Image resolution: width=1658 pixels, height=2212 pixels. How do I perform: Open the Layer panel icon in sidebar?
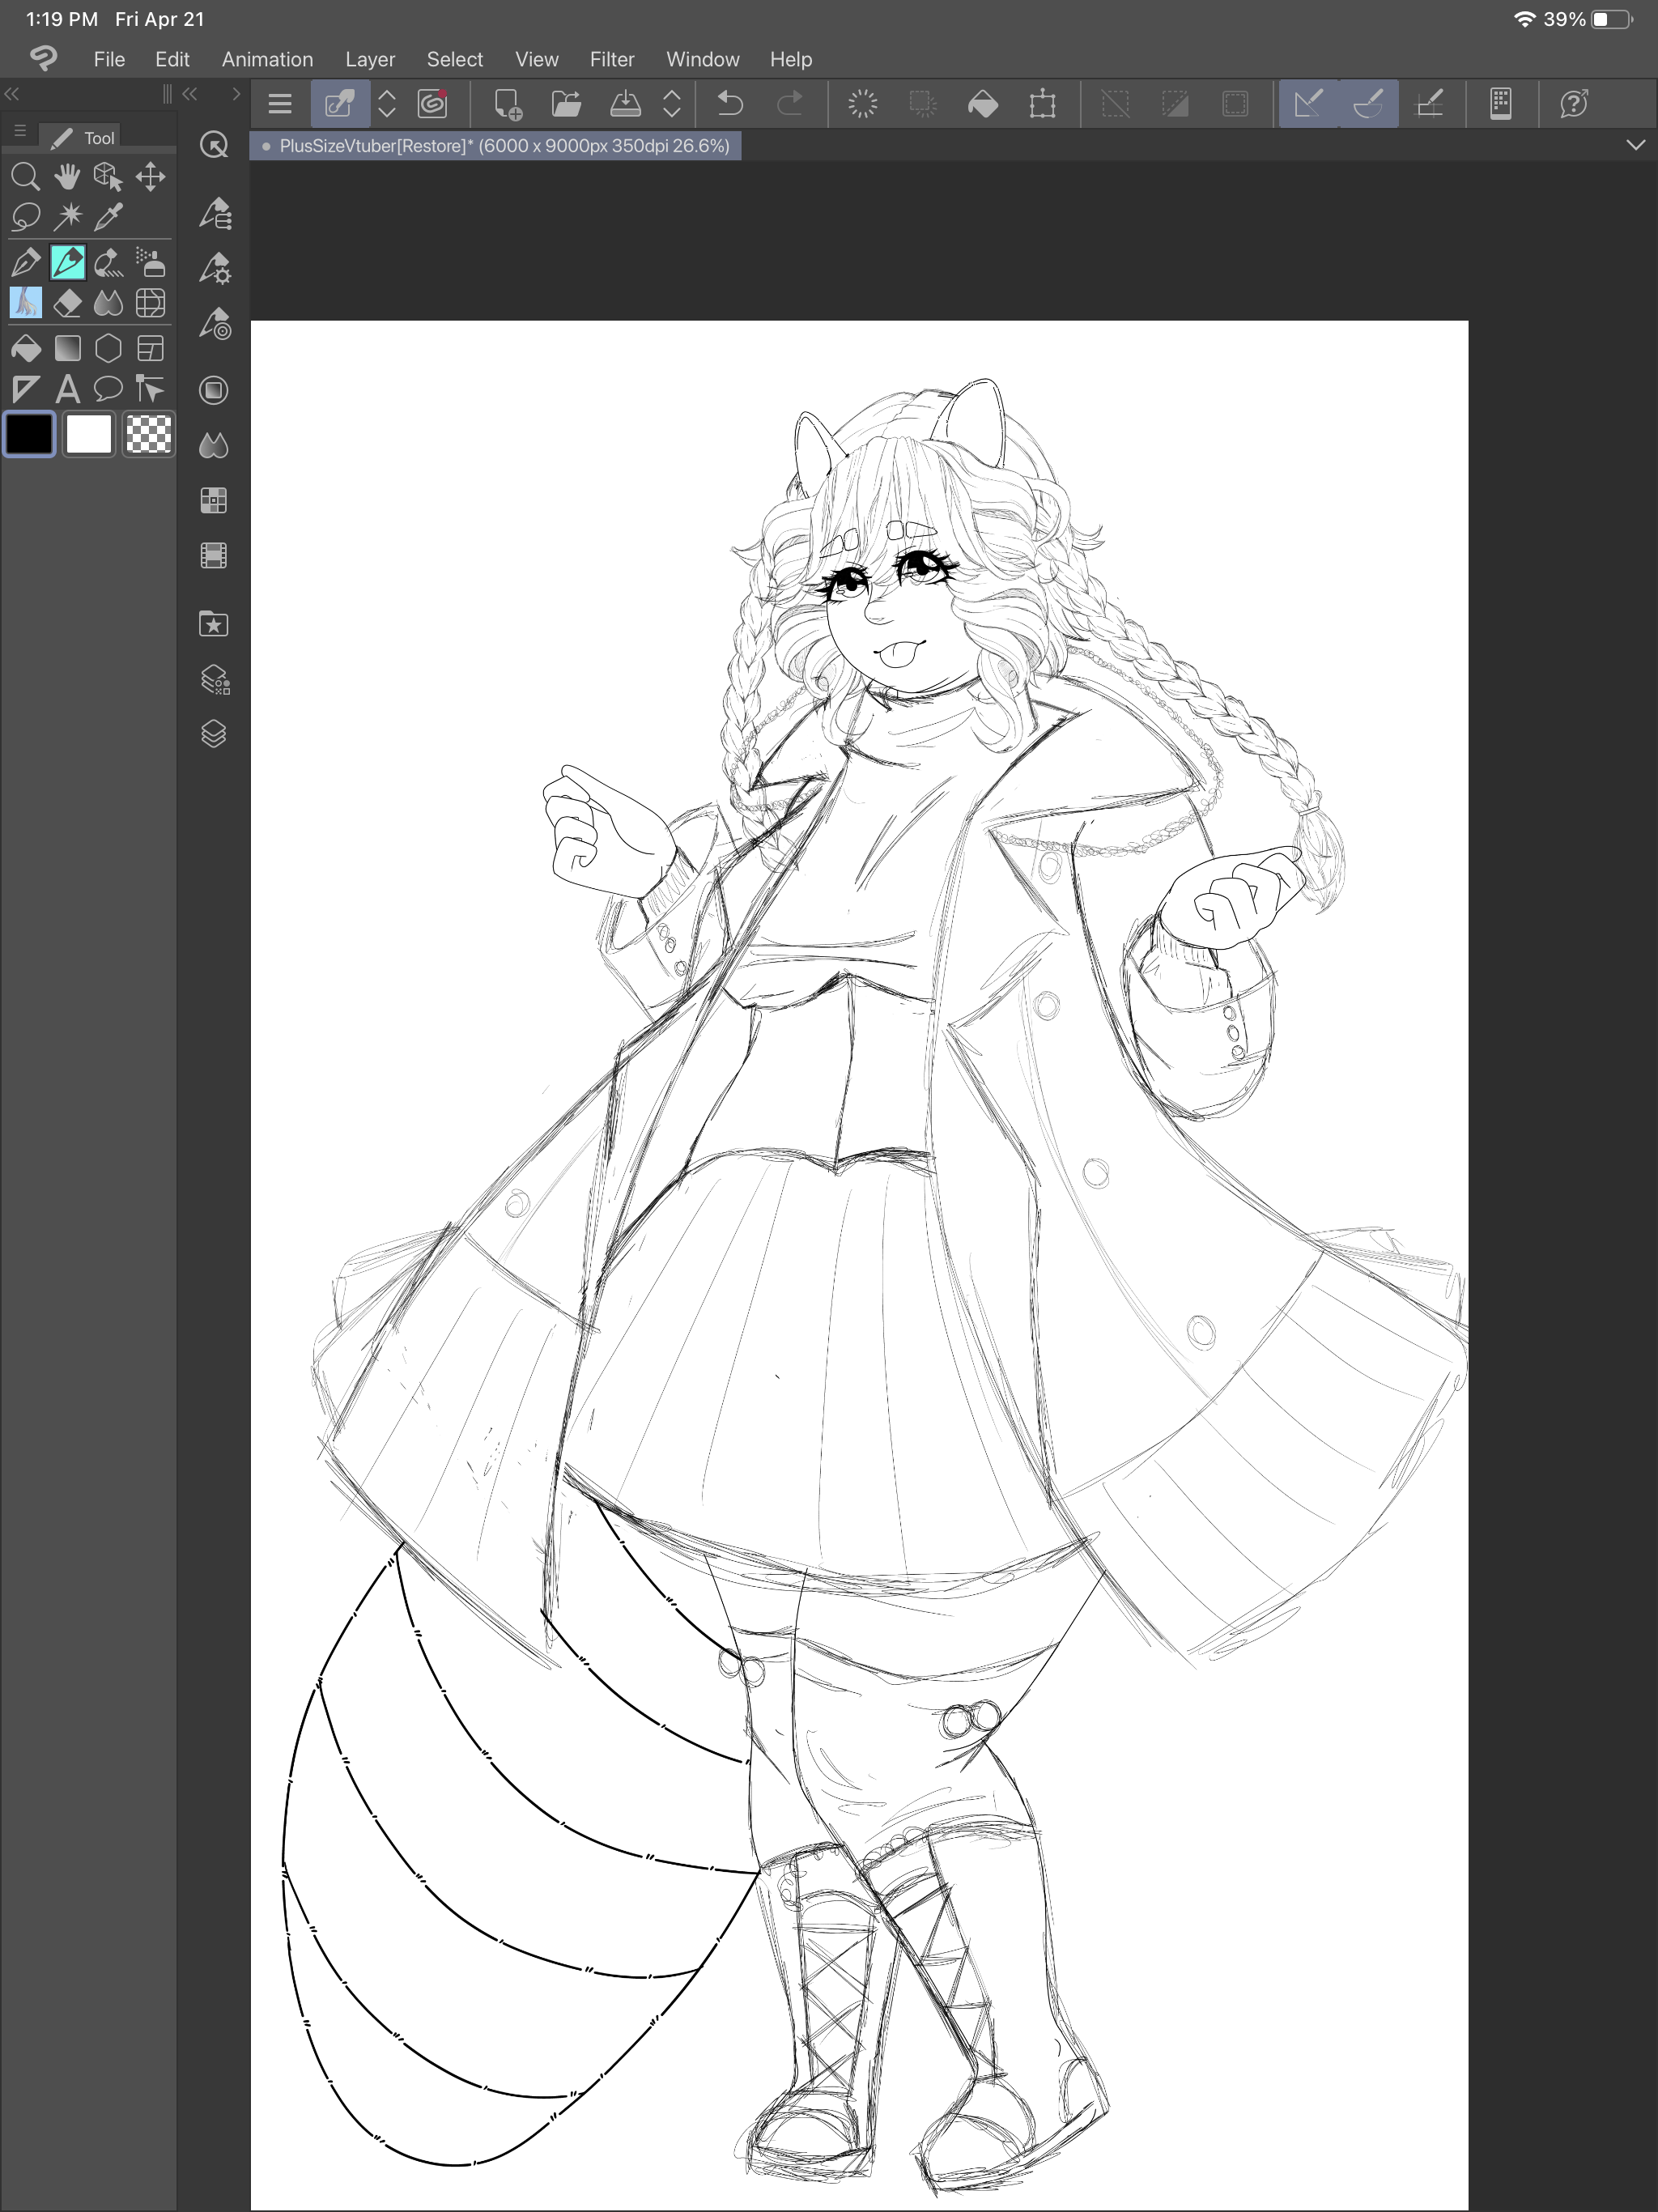(x=214, y=734)
